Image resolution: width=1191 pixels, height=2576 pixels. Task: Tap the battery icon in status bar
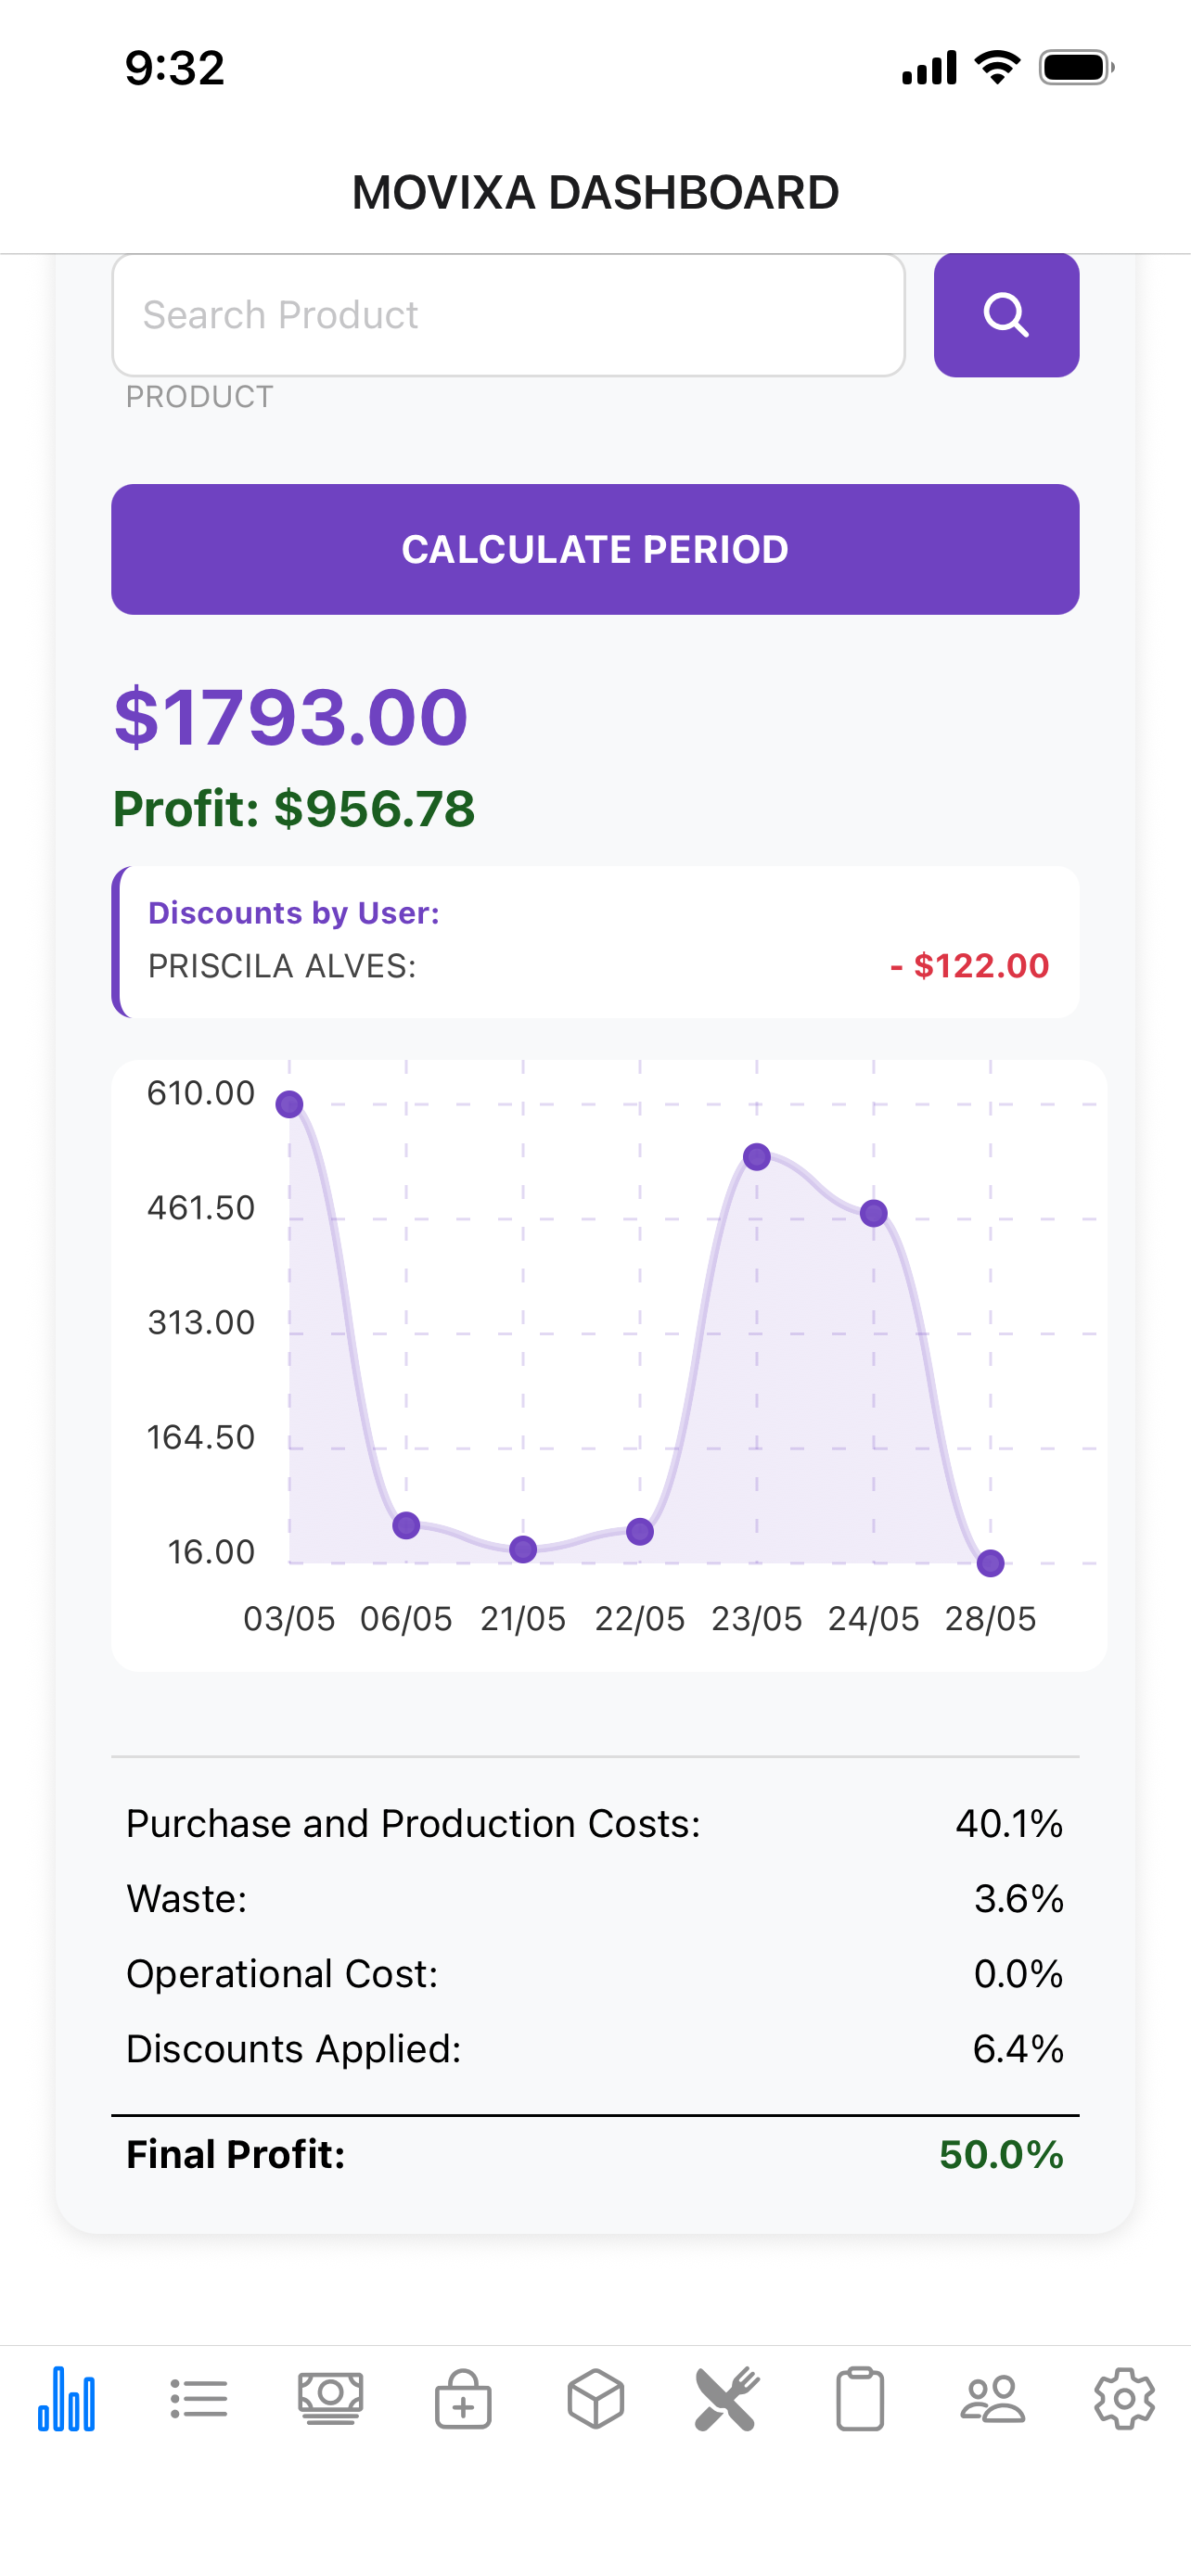tap(1077, 68)
